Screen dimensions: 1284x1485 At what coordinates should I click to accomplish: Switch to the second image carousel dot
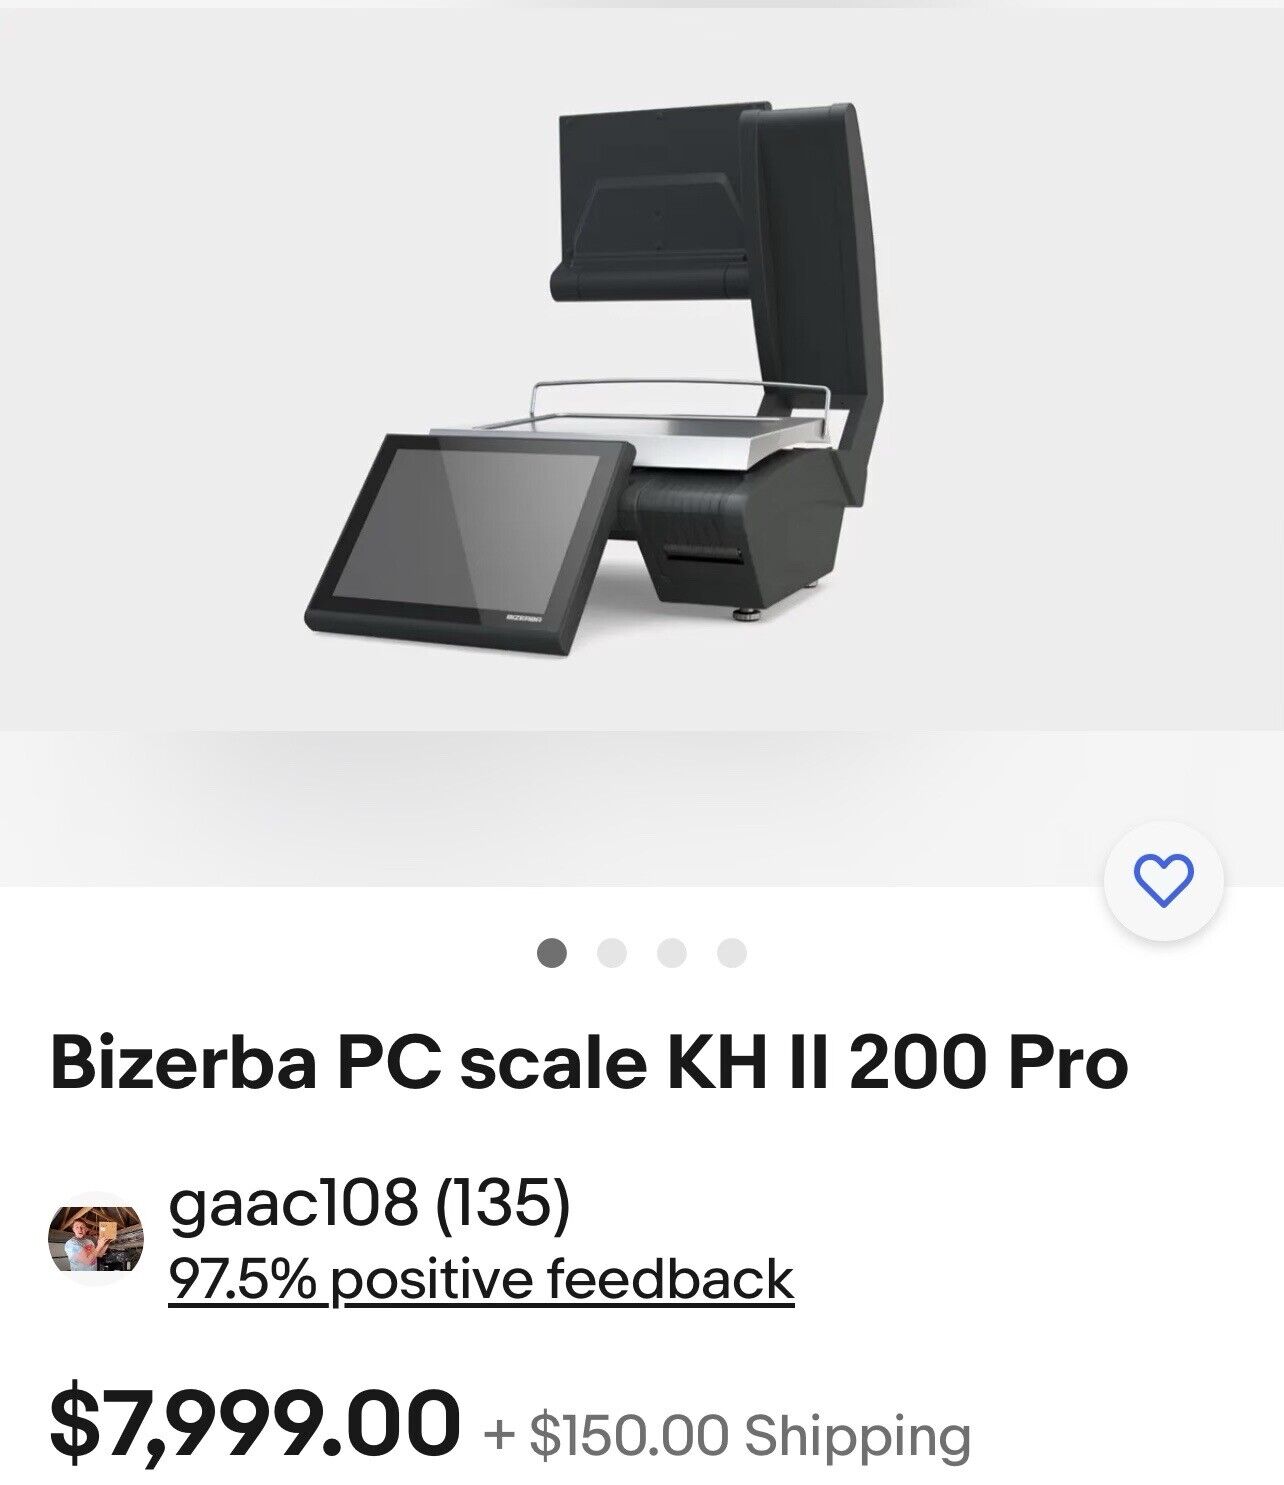(611, 953)
